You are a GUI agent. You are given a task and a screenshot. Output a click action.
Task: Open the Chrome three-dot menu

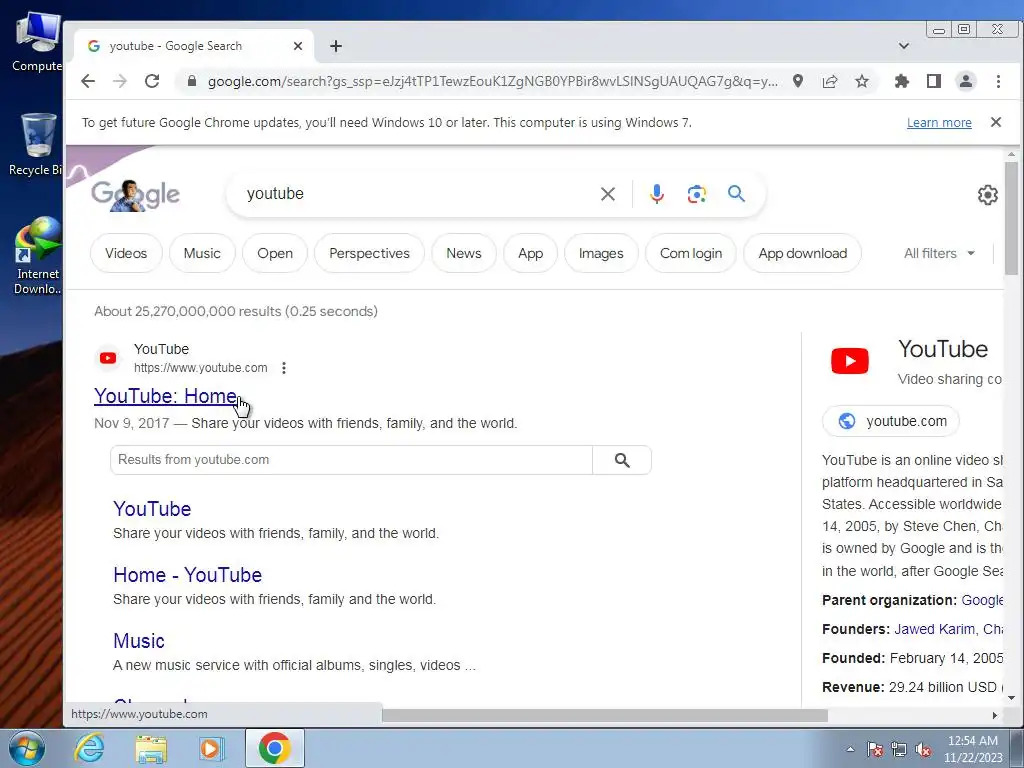tap(998, 81)
